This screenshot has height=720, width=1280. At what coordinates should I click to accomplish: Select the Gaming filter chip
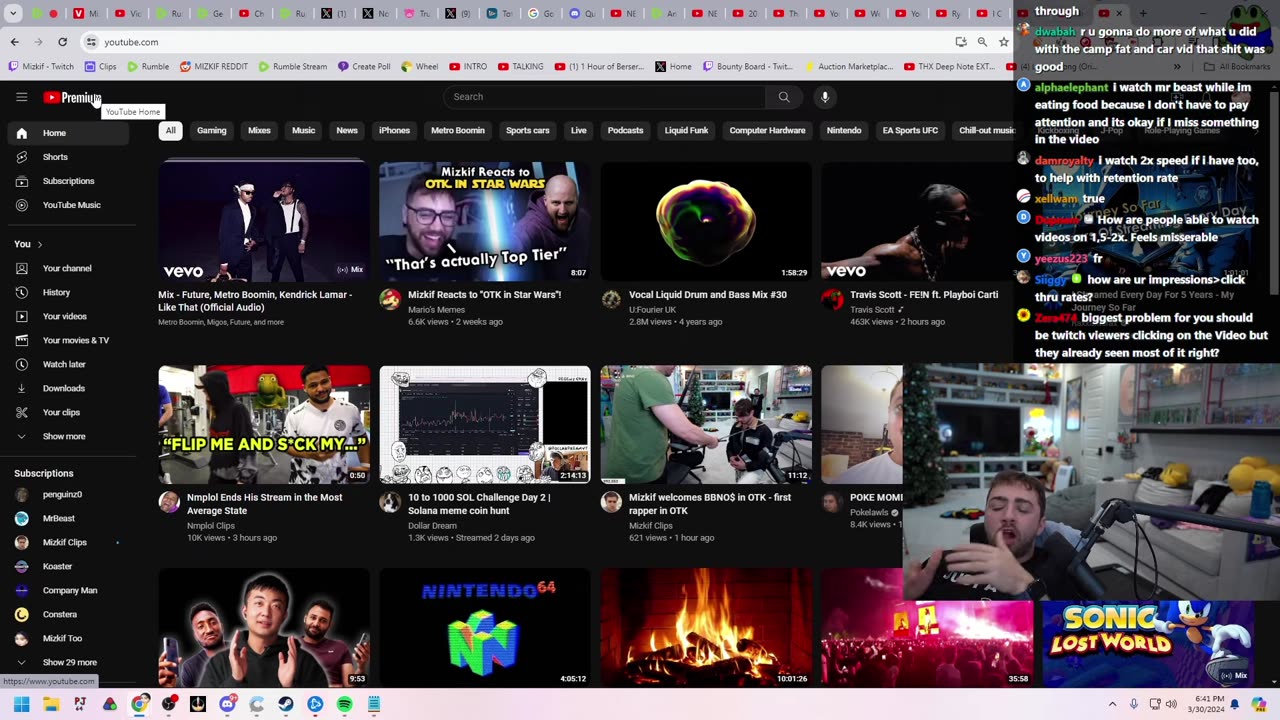coord(212,131)
